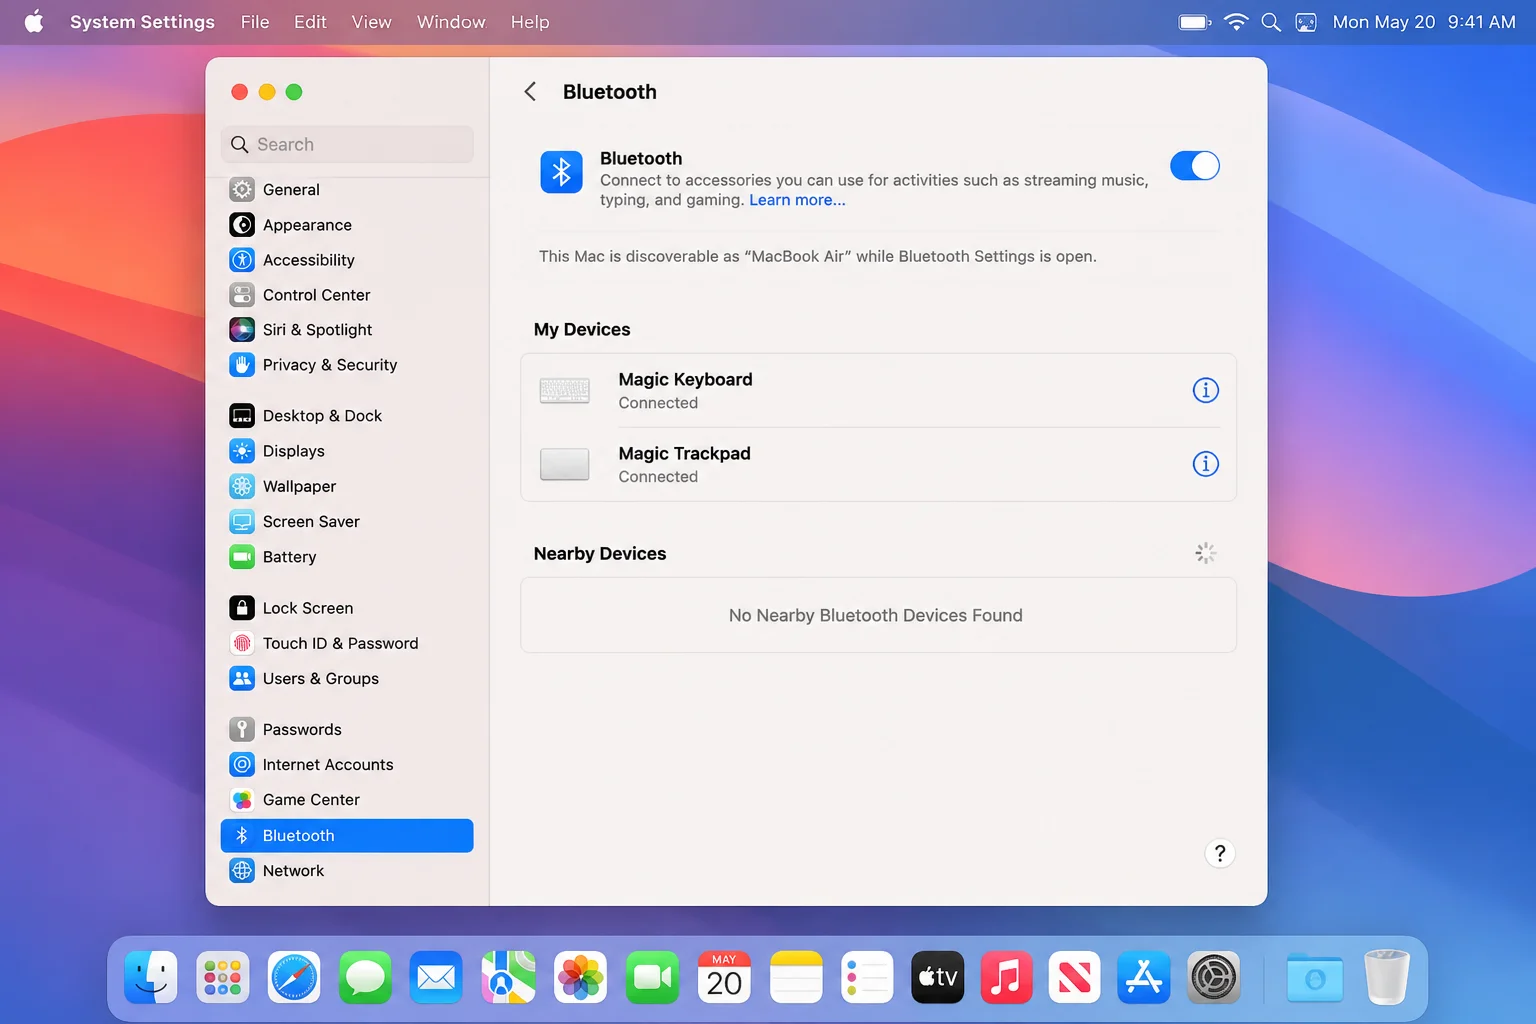The width and height of the screenshot is (1536, 1024).
Task: Open Spotlight search in menu bar
Action: (1271, 22)
